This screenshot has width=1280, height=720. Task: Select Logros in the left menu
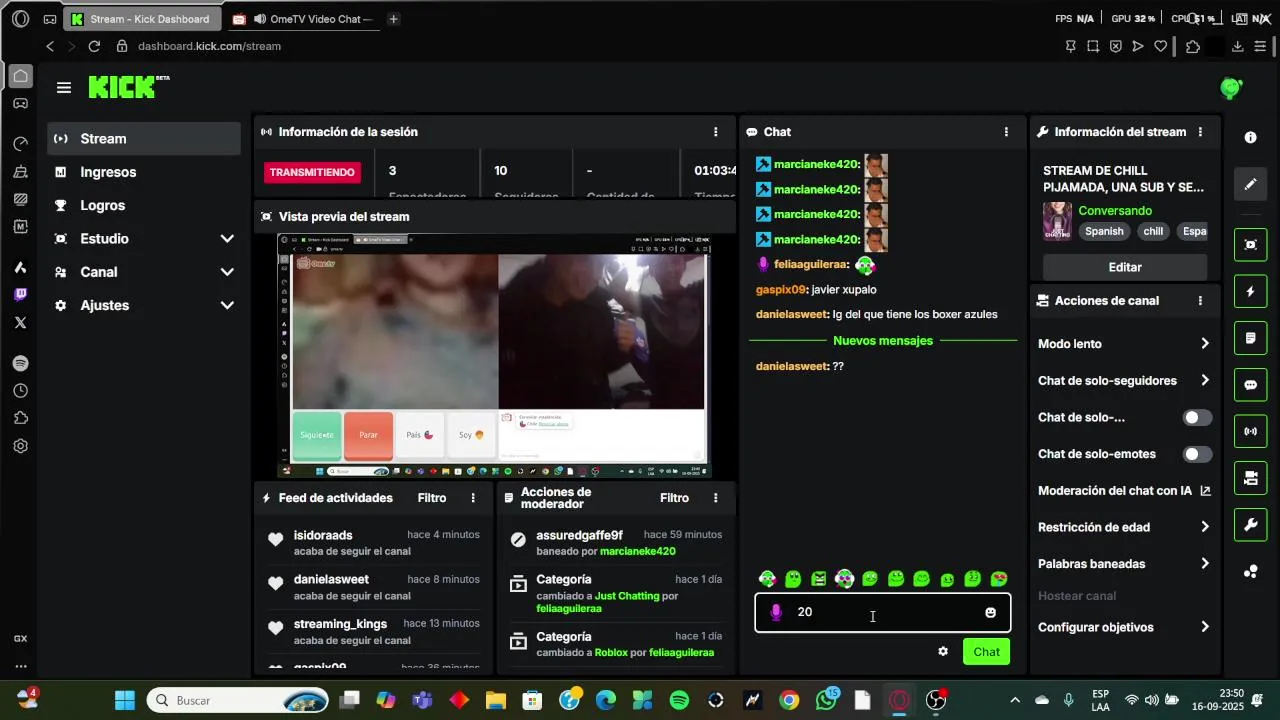[x=144, y=205]
